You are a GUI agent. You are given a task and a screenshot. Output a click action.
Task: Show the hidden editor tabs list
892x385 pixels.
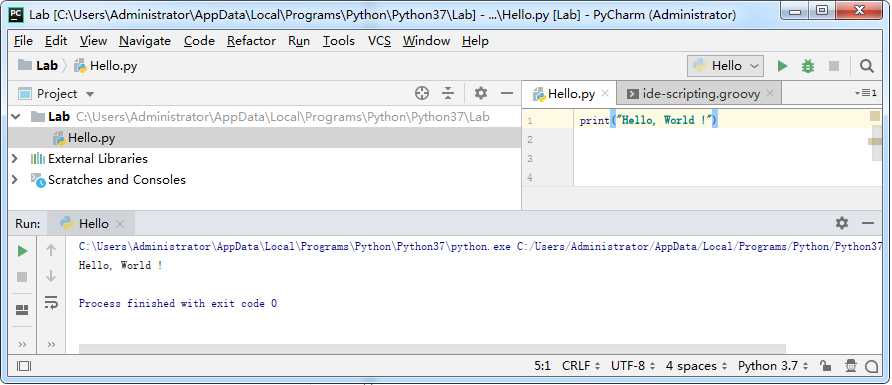(866, 93)
